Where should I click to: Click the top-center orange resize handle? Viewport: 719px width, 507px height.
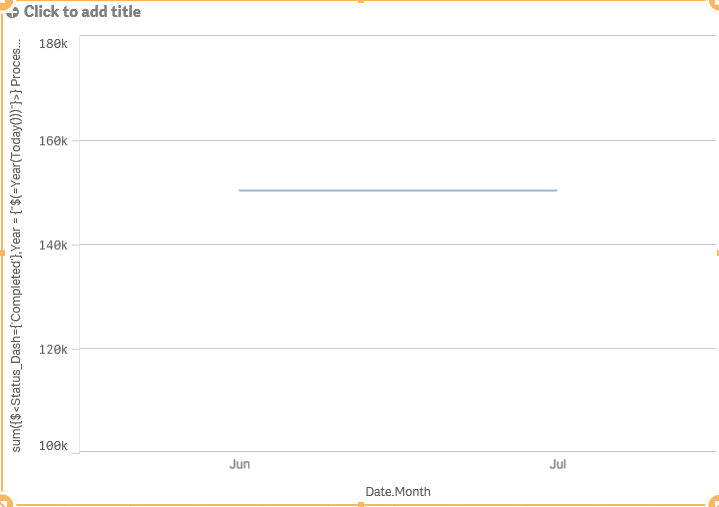(360, 2)
